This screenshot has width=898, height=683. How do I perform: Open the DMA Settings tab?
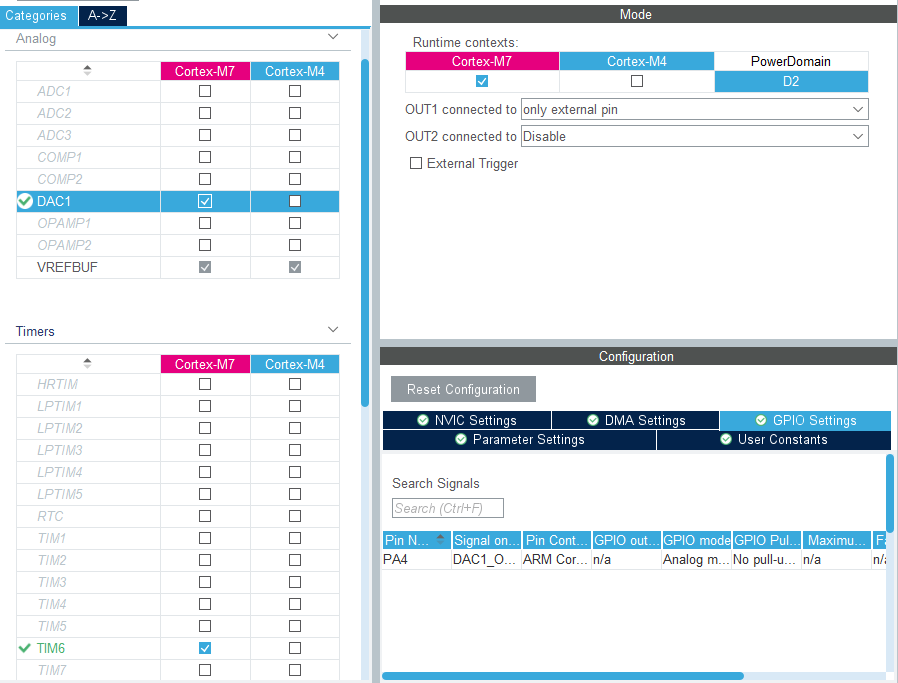(x=635, y=420)
